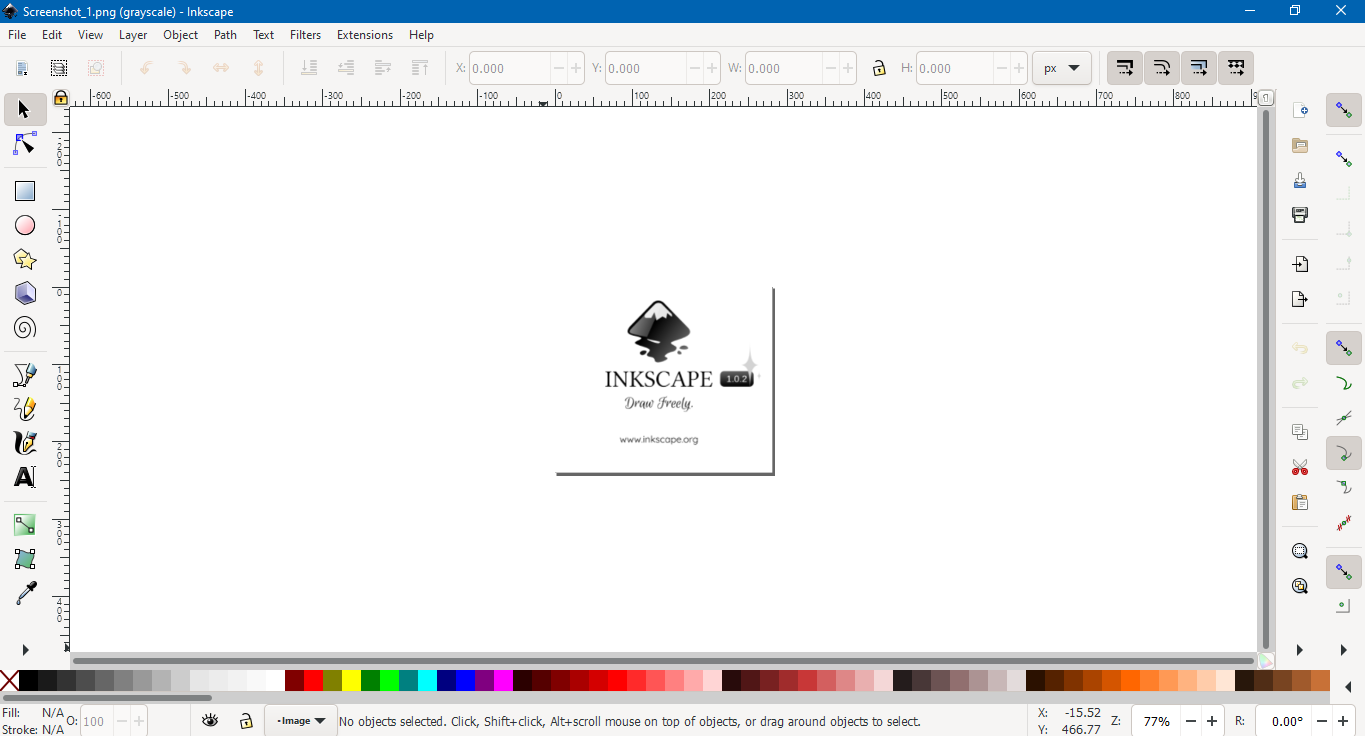
Task: Click the remove color X swatch
Action: coord(9,681)
